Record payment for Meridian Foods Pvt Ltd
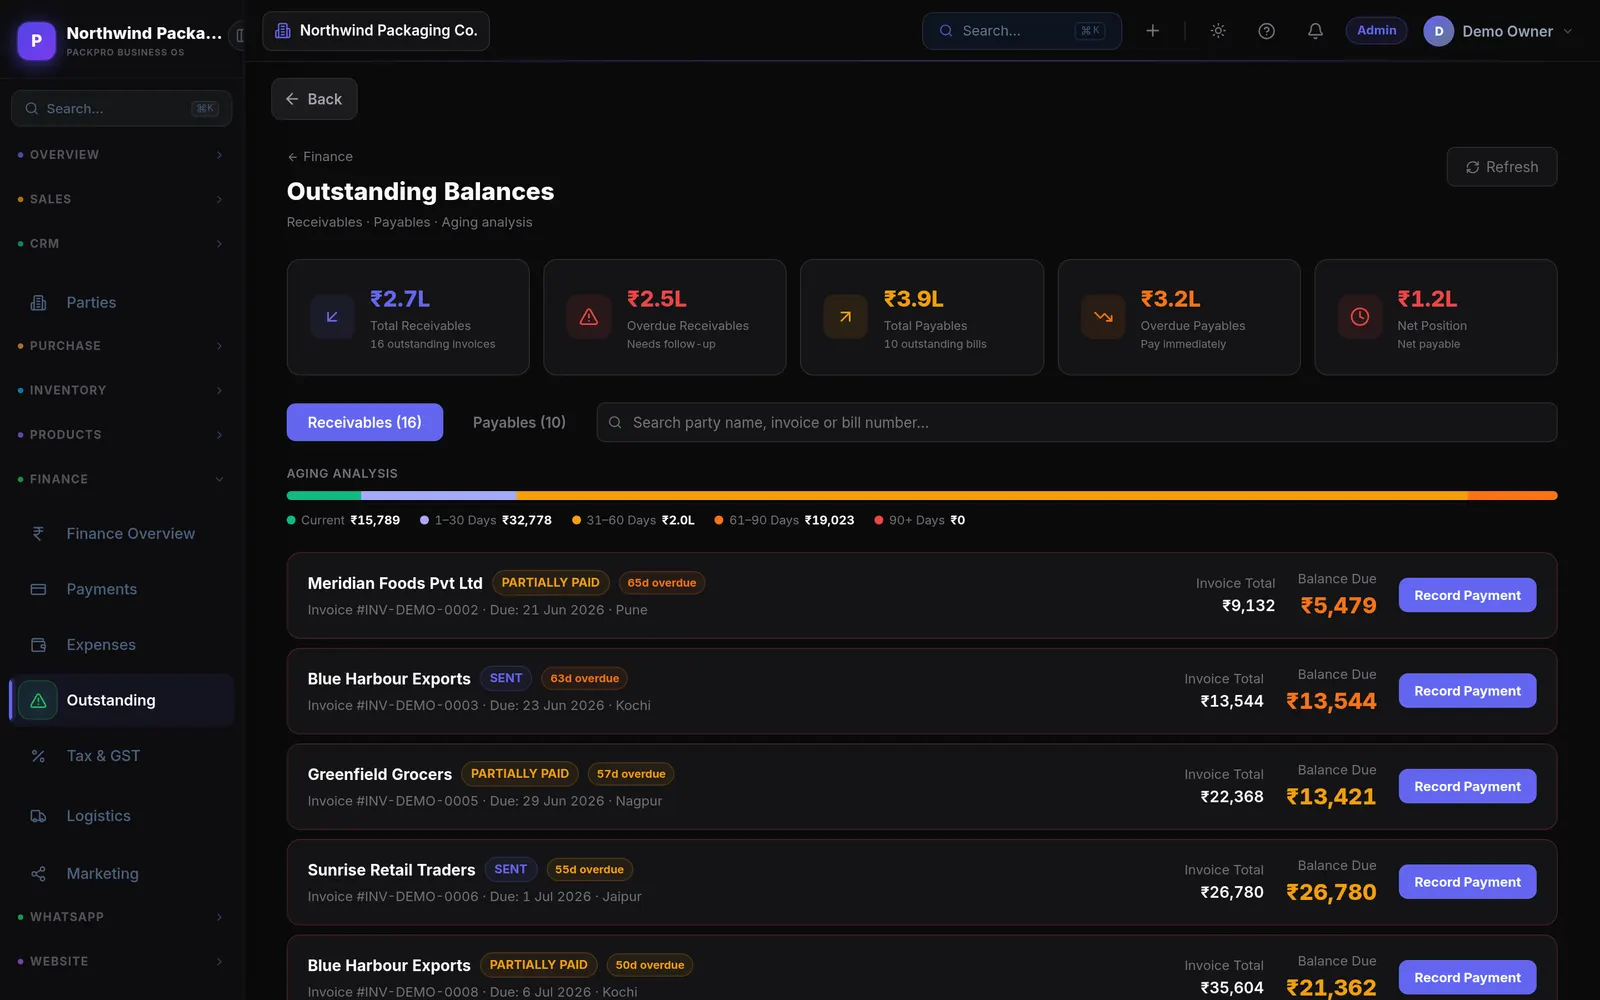Viewport: 1600px width, 1000px height. (1467, 596)
